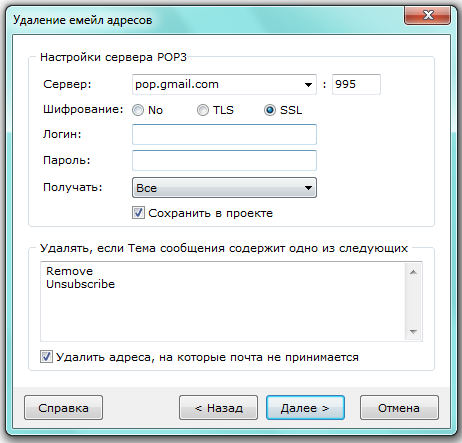
Task: Toggle Удалить адреса, на которые почта не принимается
Action: click(x=46, y=357)
